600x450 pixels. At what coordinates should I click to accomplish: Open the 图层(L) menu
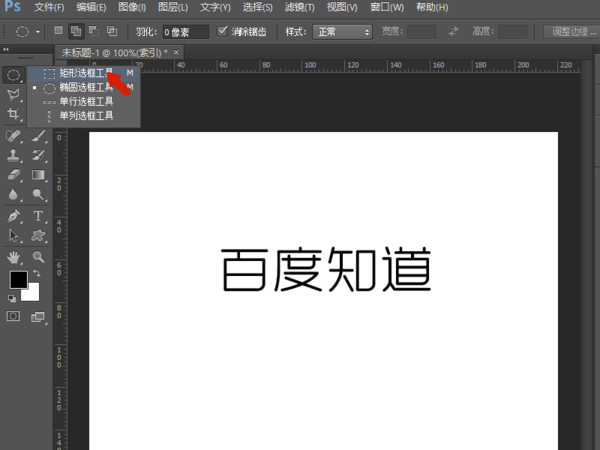[173, 7]
